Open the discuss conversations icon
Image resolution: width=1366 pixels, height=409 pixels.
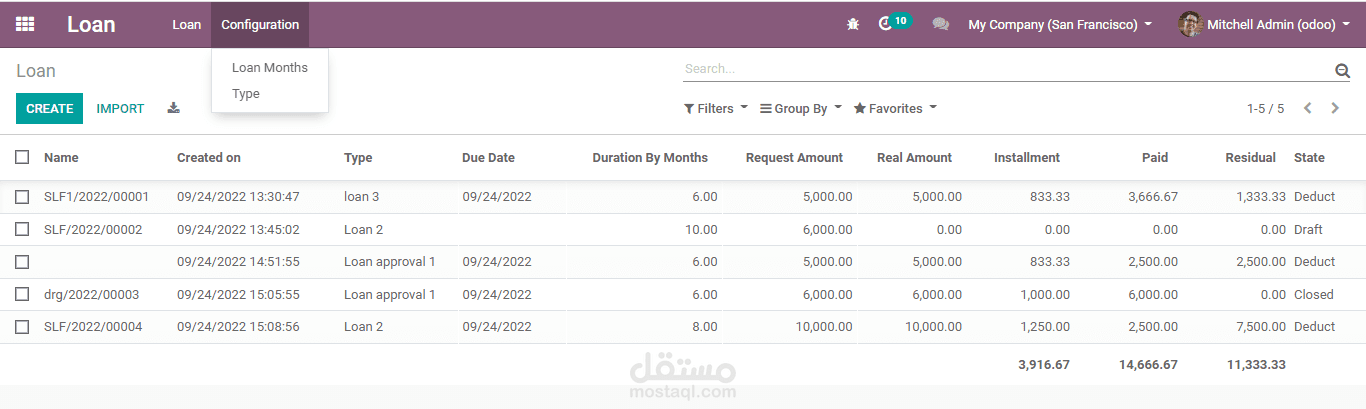click(940, 24)
